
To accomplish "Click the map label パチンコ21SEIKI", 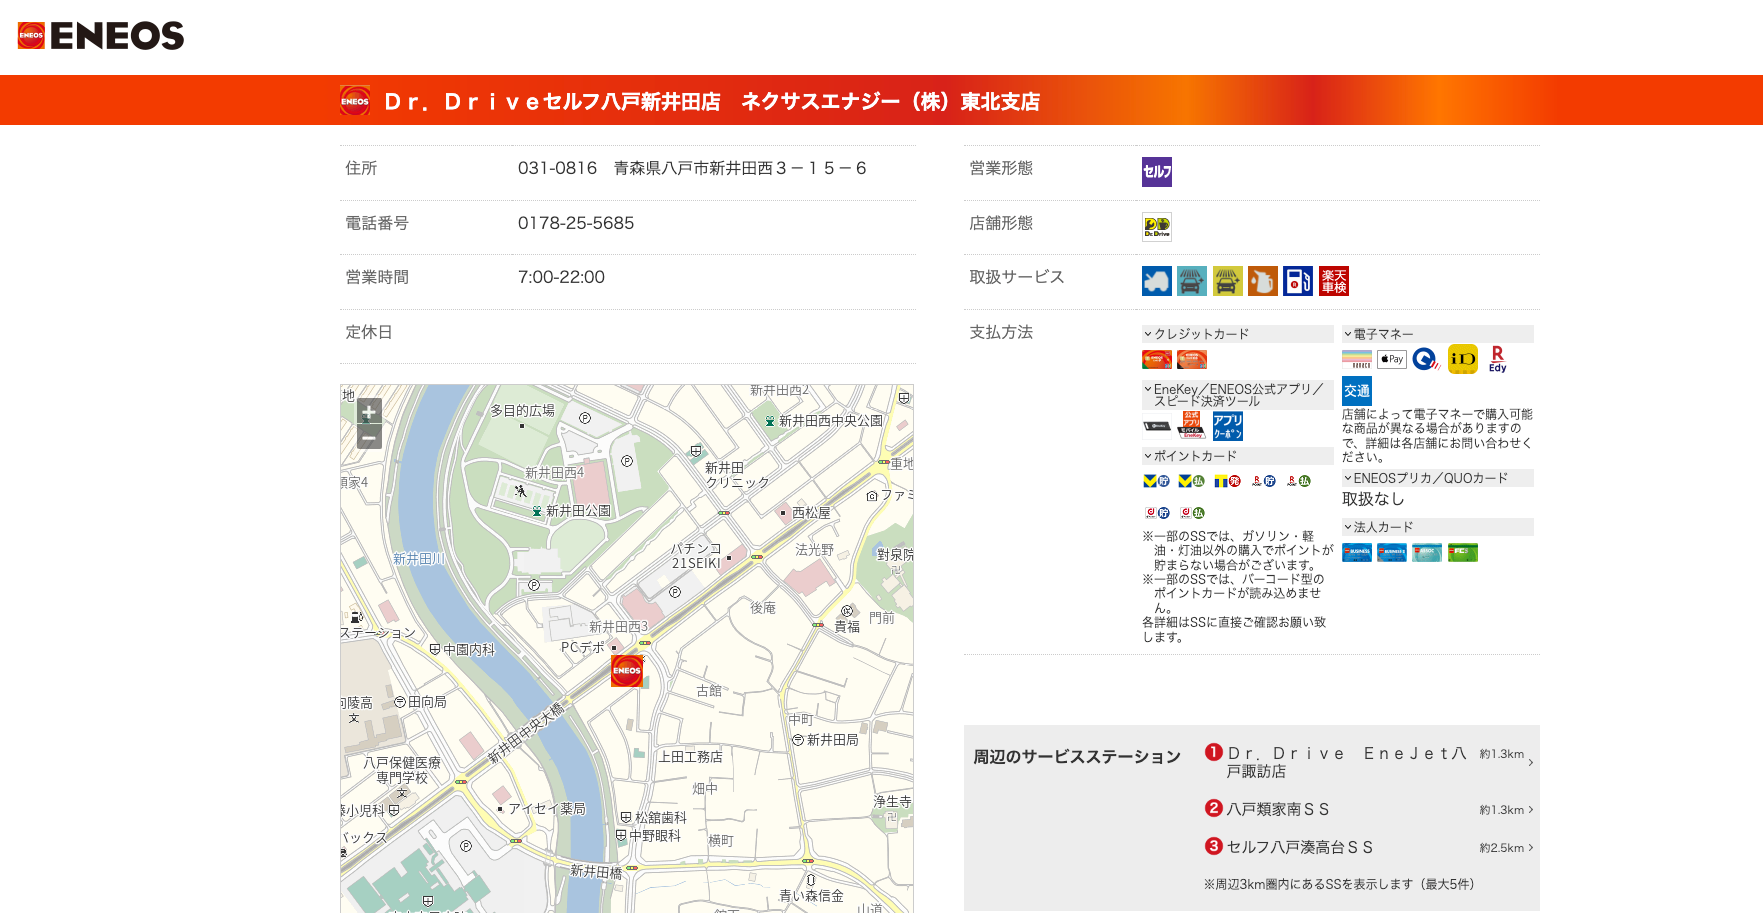I will tap(696, 556).
